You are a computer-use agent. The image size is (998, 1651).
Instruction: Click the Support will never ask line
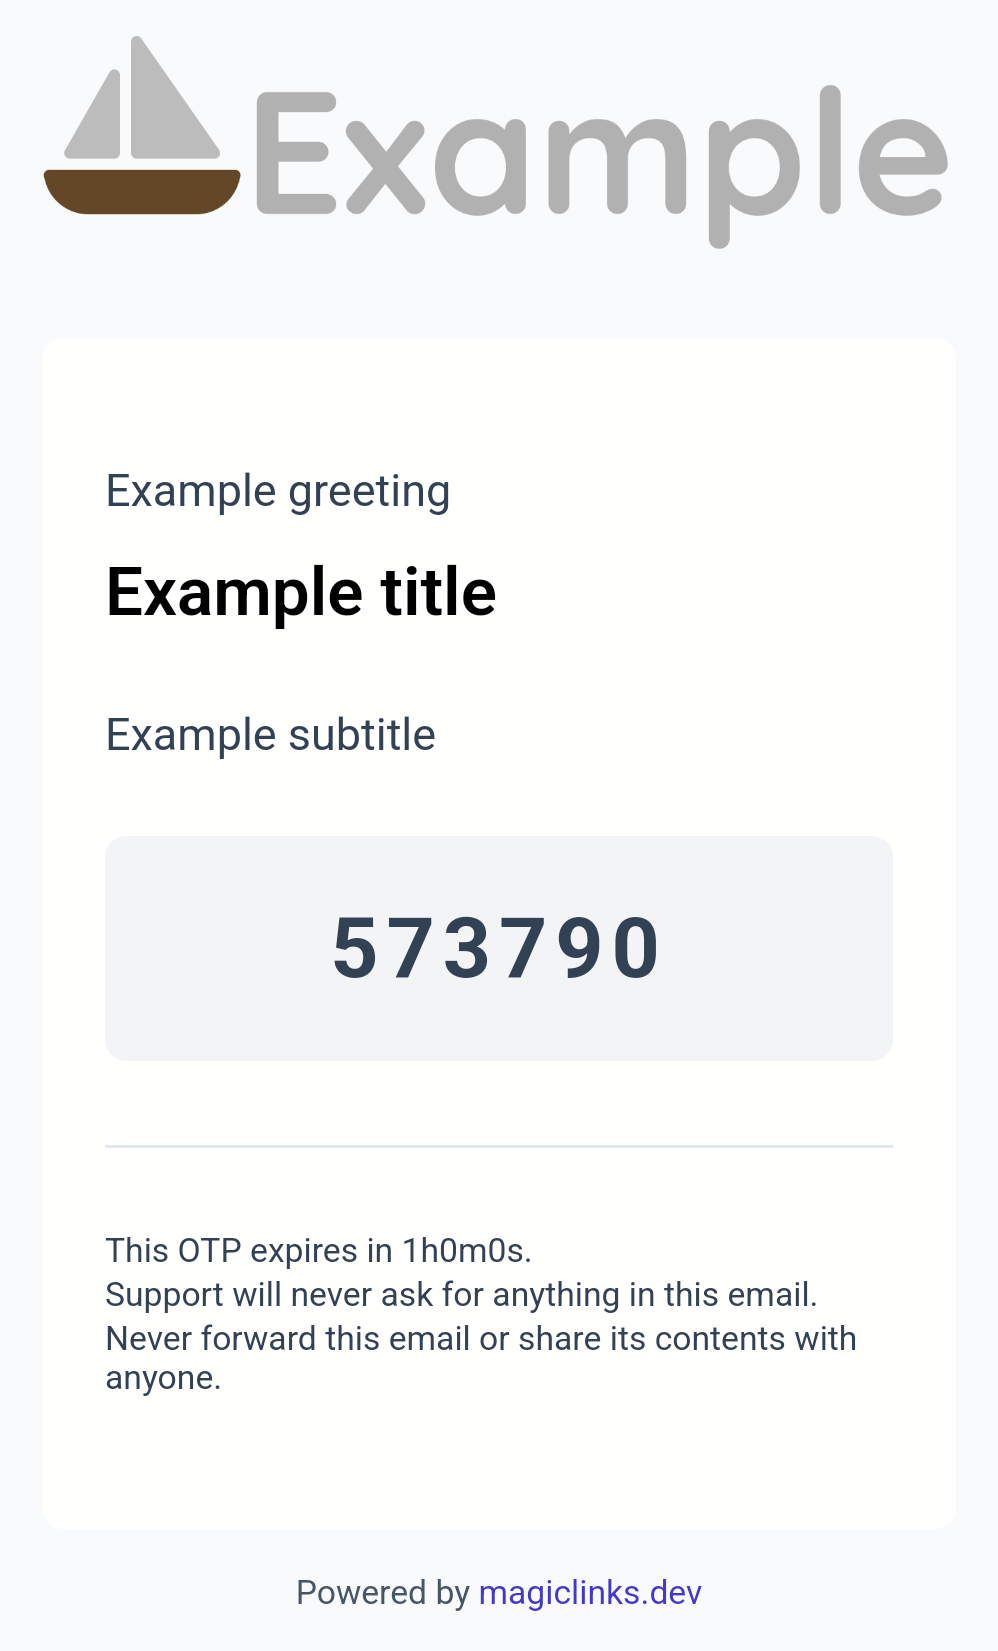(x=461, y=1295)
